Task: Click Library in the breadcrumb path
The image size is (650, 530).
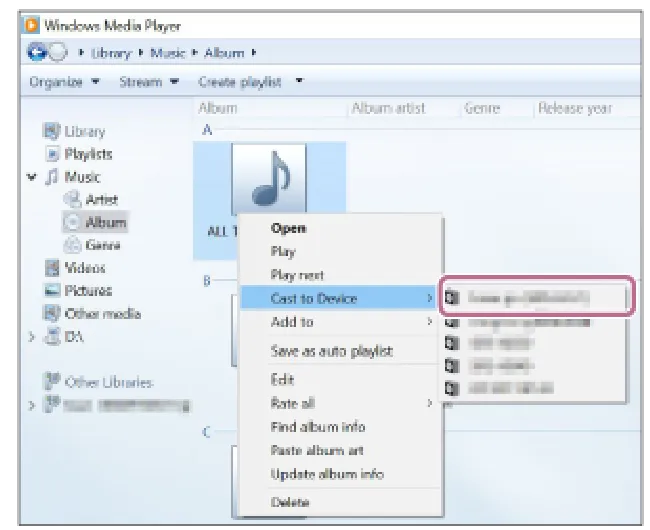Action: click(111, 53)
